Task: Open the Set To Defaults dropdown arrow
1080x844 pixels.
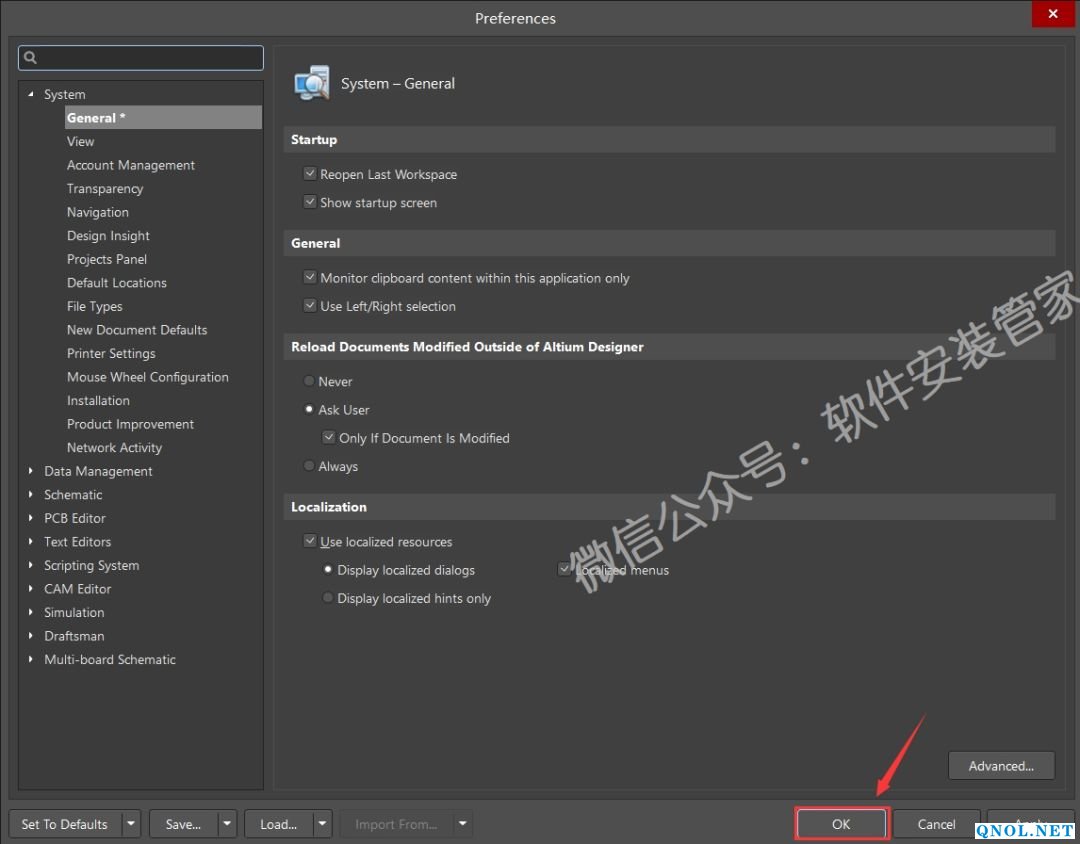Action: [x=131, y=824]
